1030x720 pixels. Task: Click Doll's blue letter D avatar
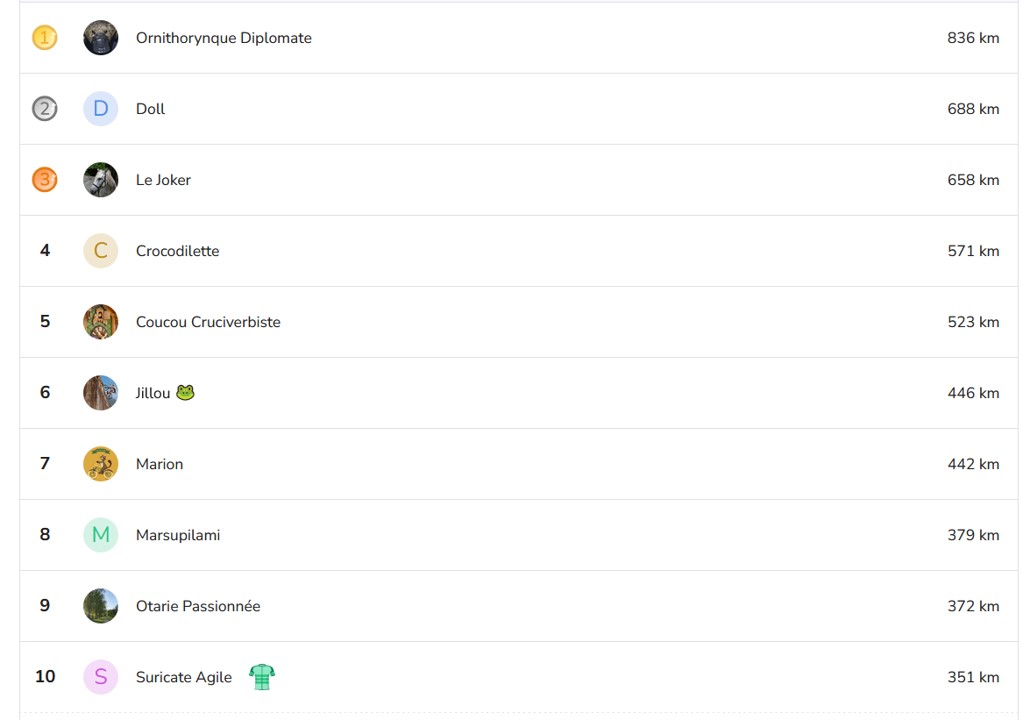[x=100, y=109]
